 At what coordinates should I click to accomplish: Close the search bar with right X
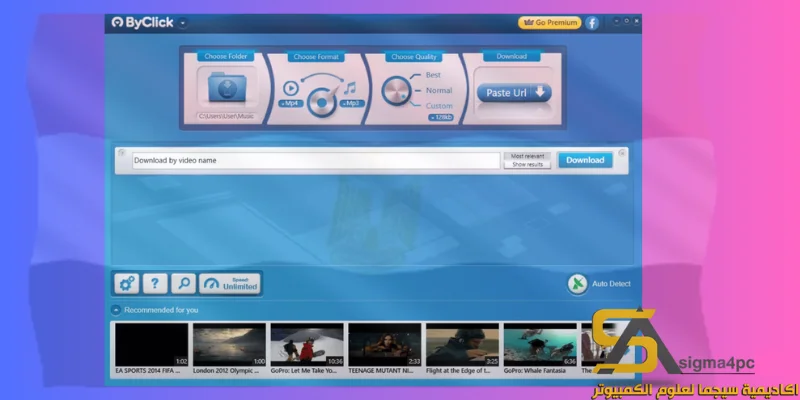pos(622,153)
